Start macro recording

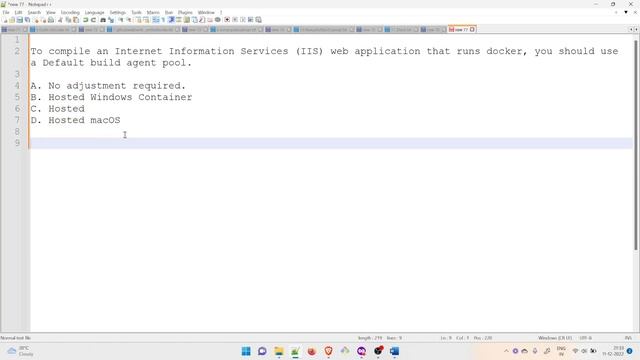[x=227, y=20]
